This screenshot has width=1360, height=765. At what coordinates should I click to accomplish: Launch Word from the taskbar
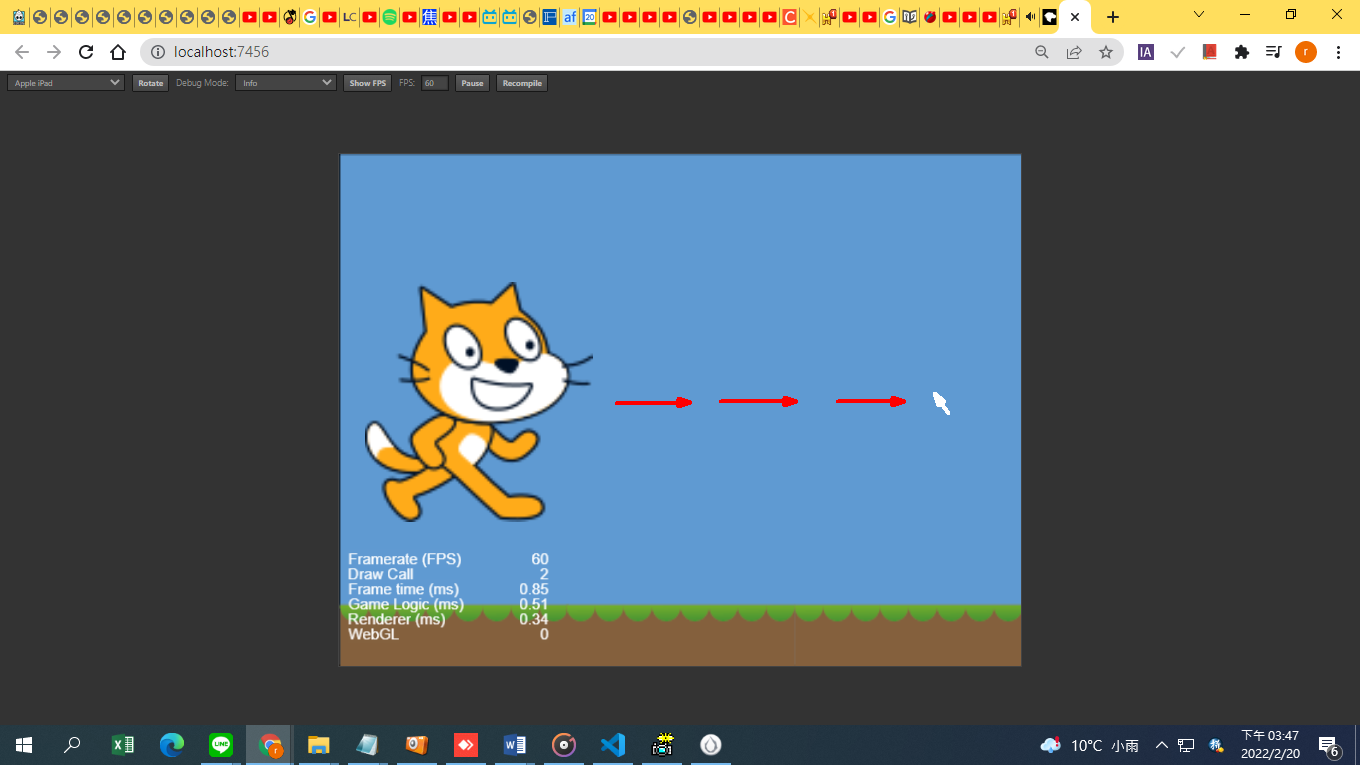point(515,745)
